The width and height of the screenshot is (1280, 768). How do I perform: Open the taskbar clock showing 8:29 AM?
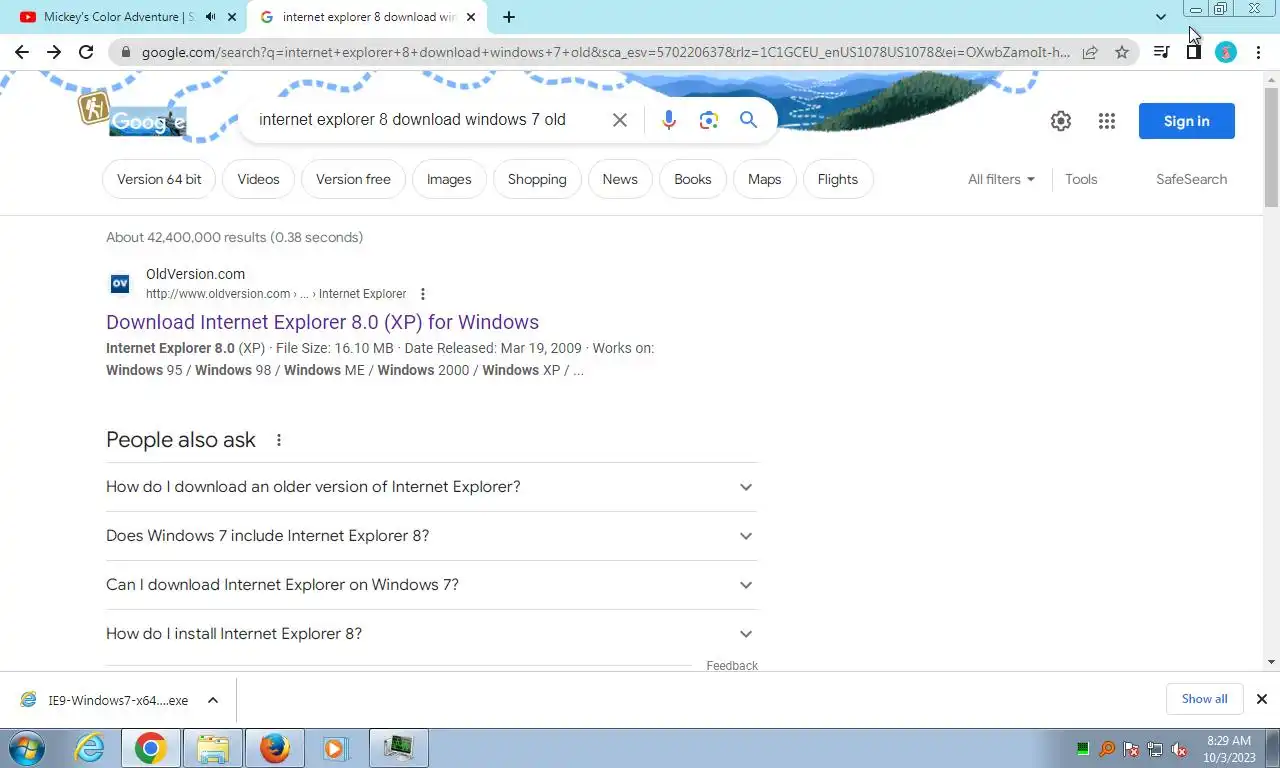[x=1229, y=749]
